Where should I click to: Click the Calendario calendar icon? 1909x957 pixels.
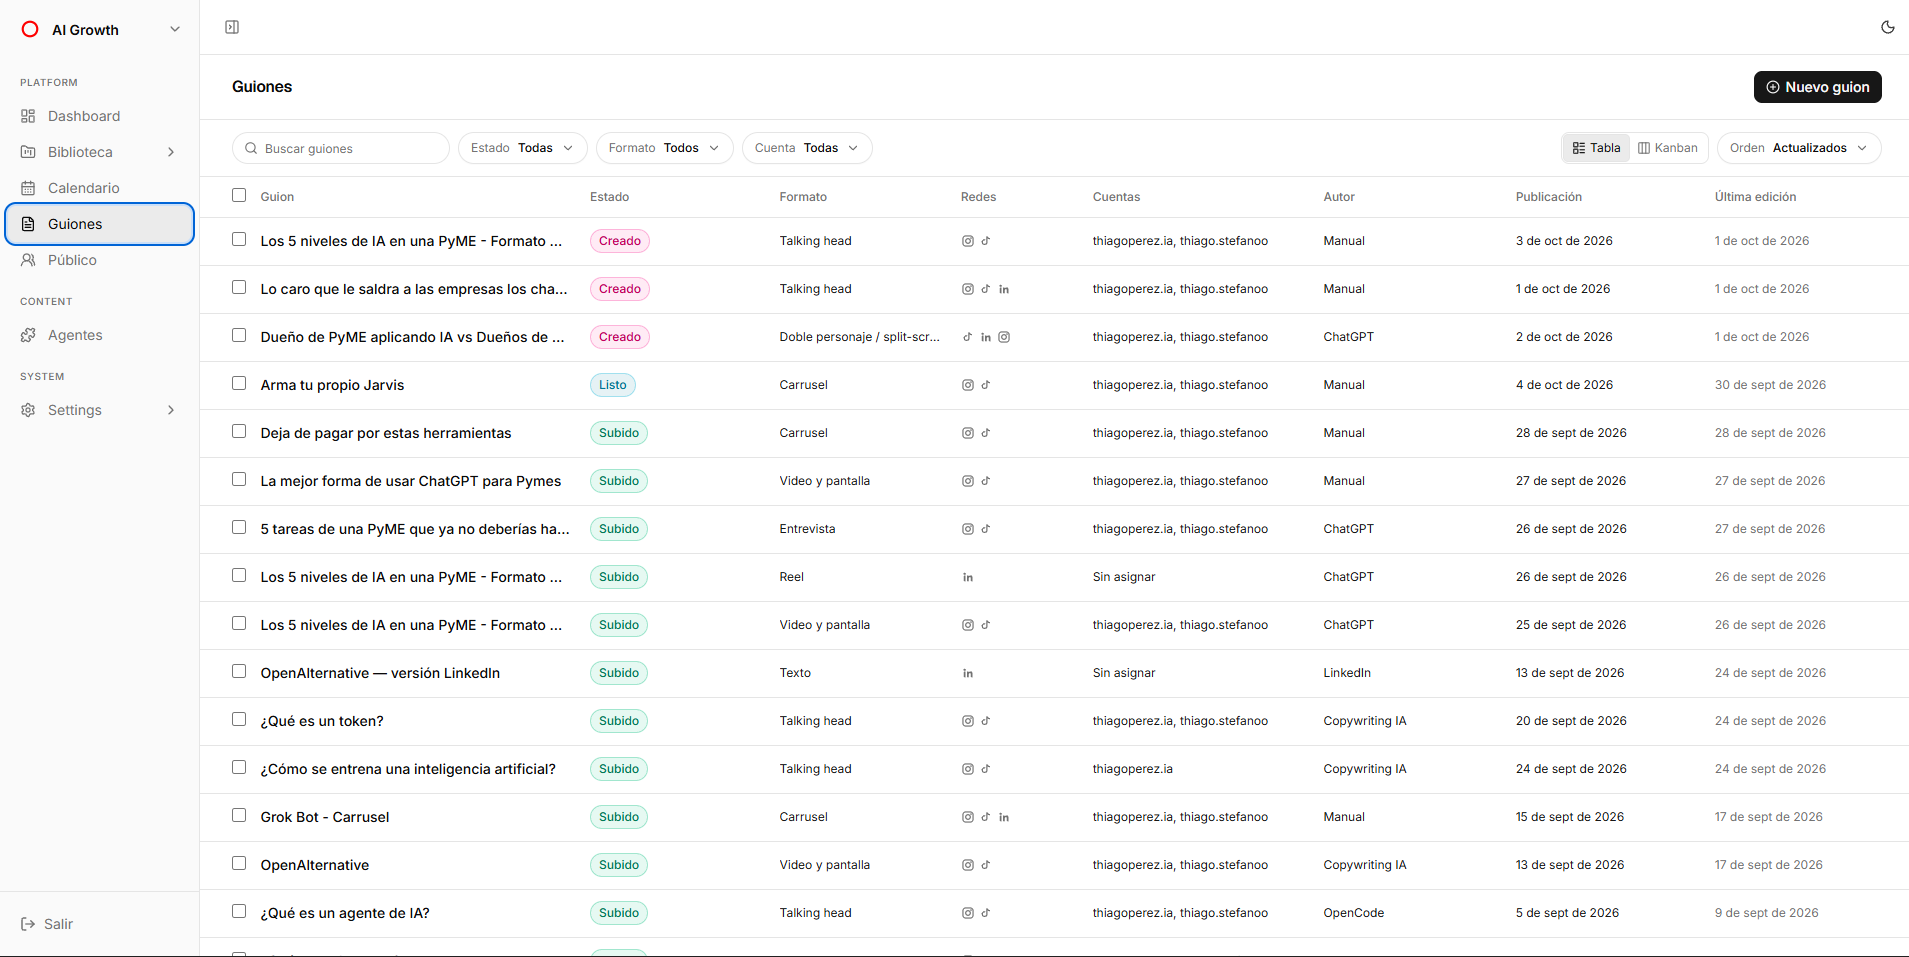click(x=28, y=188)
